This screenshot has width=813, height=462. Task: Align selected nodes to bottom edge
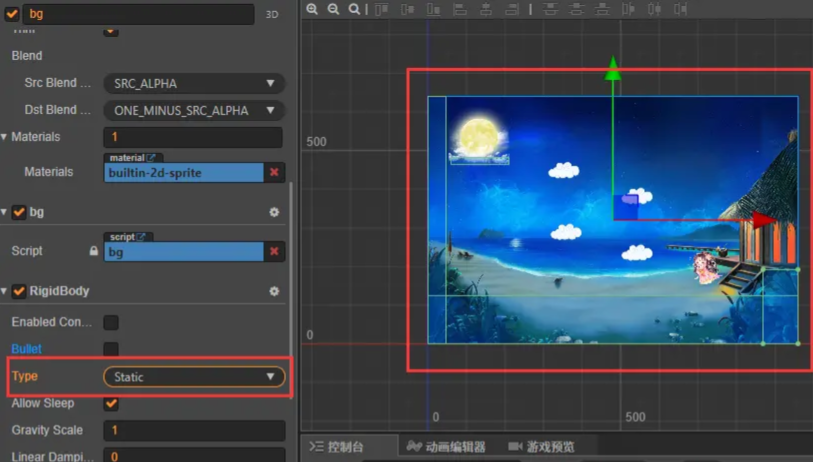[x=433, y=9]
